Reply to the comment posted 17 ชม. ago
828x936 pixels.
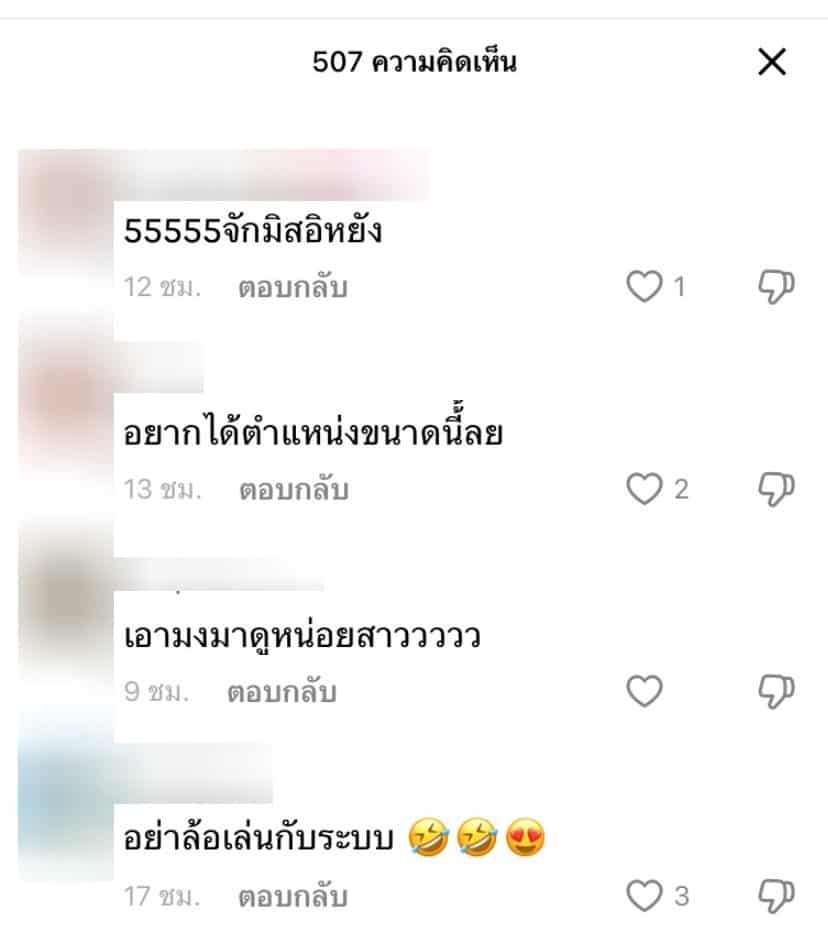[293, 897]
